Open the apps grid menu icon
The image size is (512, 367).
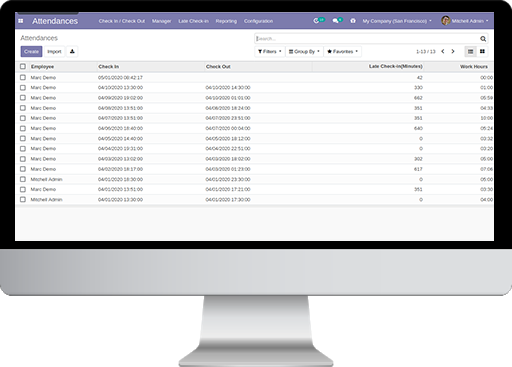point(21,21)
